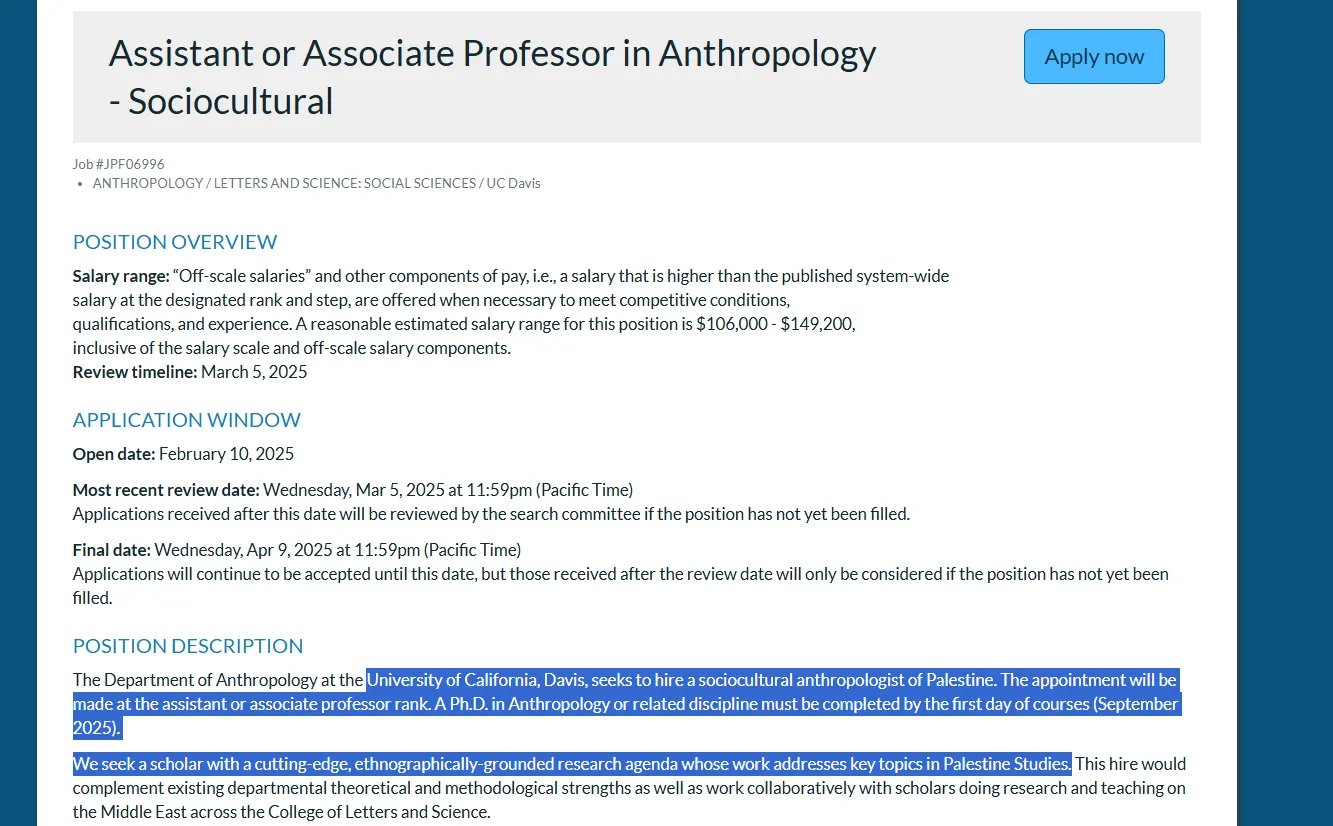Click the Job #JPF06996 text
The image size is (1333, 826).
tap(118, 164)
